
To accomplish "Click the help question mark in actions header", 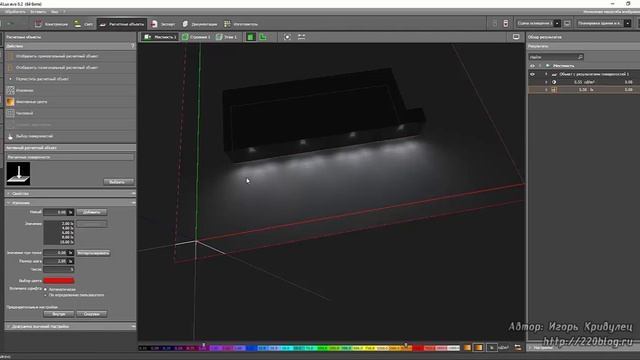I will coord(133,46).
